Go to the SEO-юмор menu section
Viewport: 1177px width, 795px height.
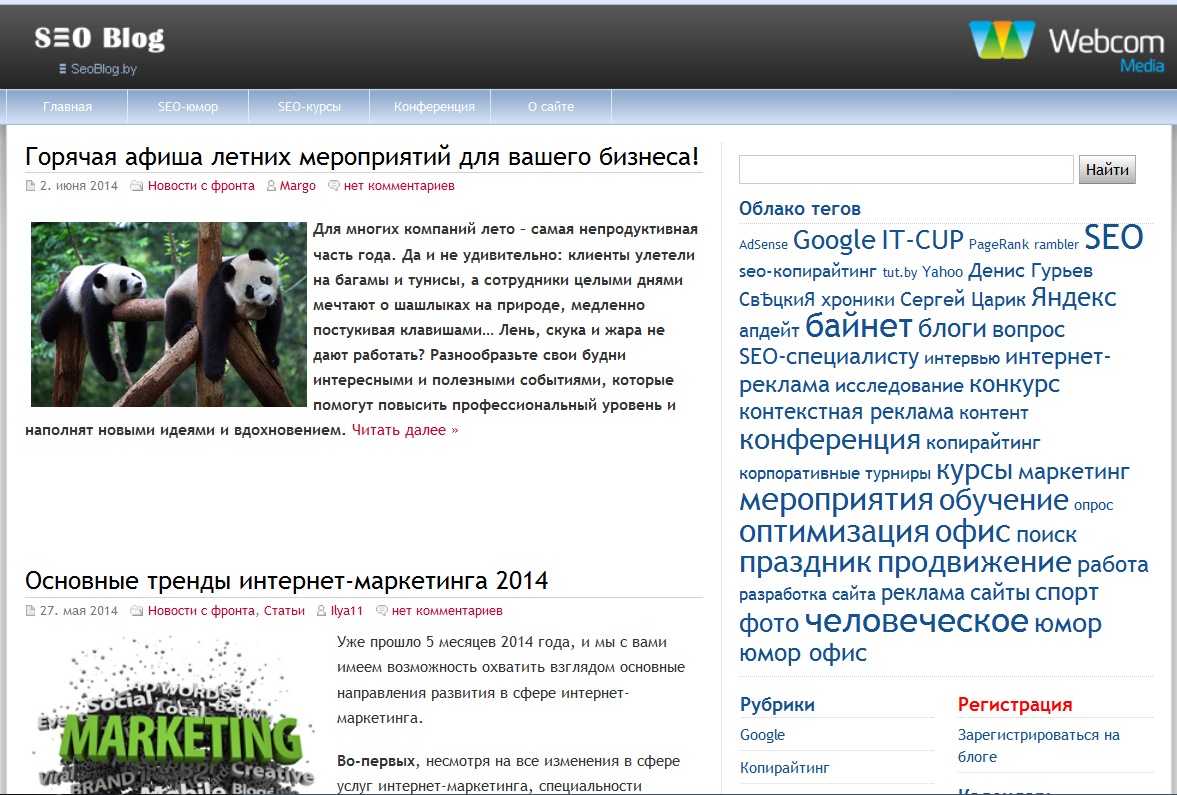188,107
